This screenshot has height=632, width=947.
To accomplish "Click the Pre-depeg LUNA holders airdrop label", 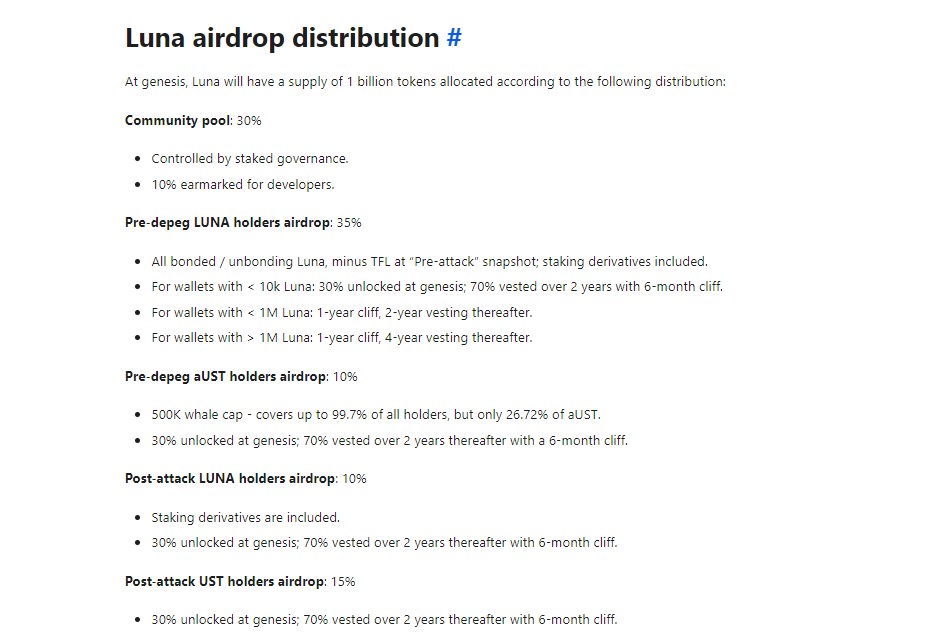I will tap(228, 222).
